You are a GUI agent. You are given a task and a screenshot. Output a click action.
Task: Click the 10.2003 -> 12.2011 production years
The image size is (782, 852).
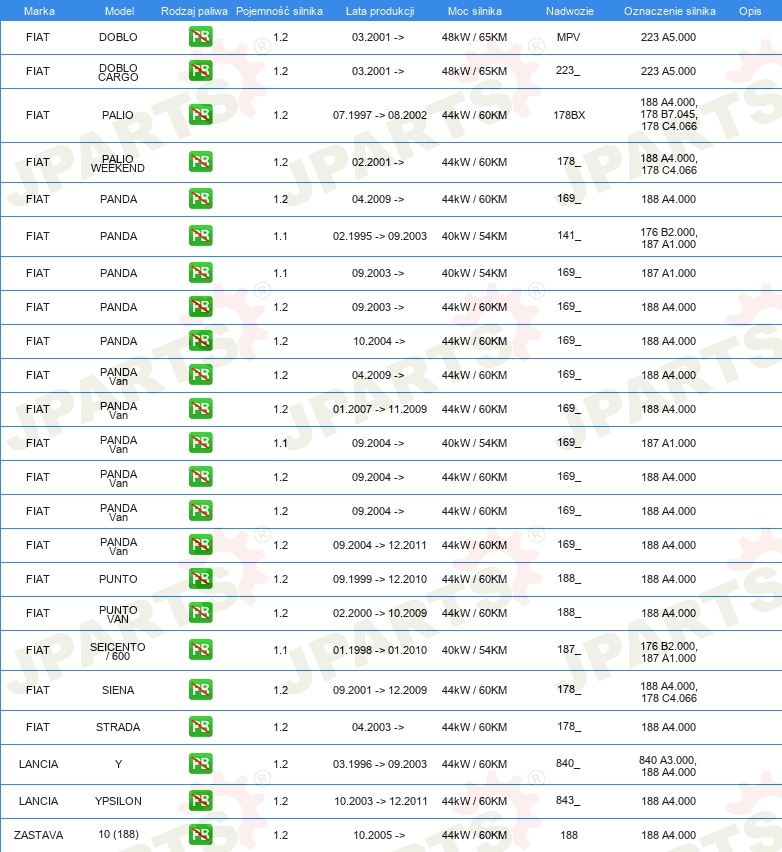pyautogui.click(x=380, y=801)
